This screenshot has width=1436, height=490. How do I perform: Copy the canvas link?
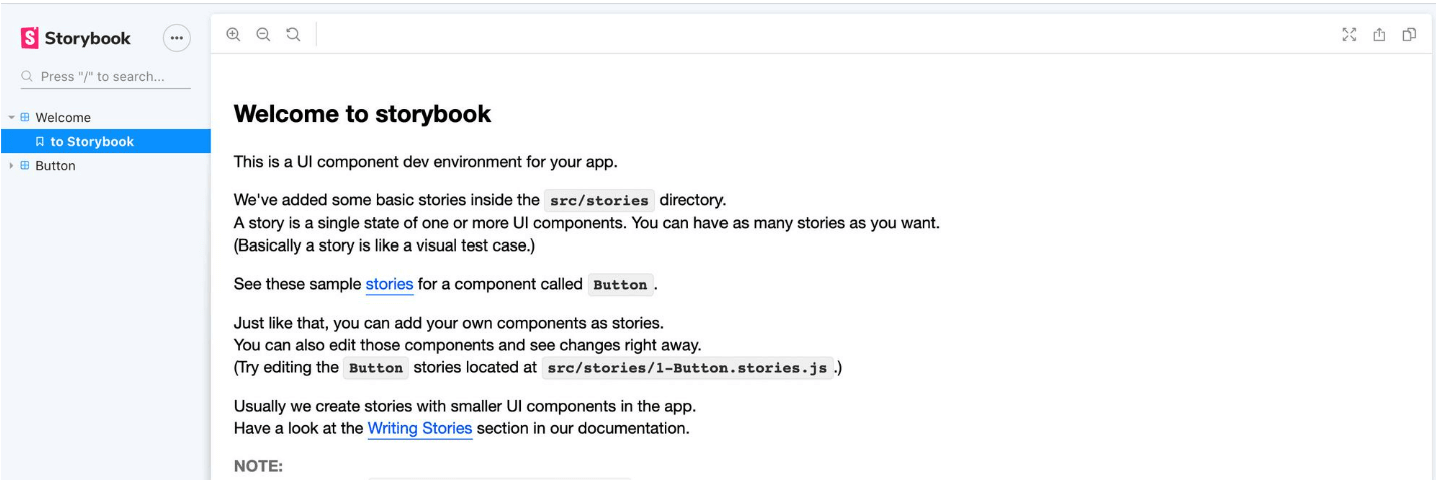pos(1409,35)
